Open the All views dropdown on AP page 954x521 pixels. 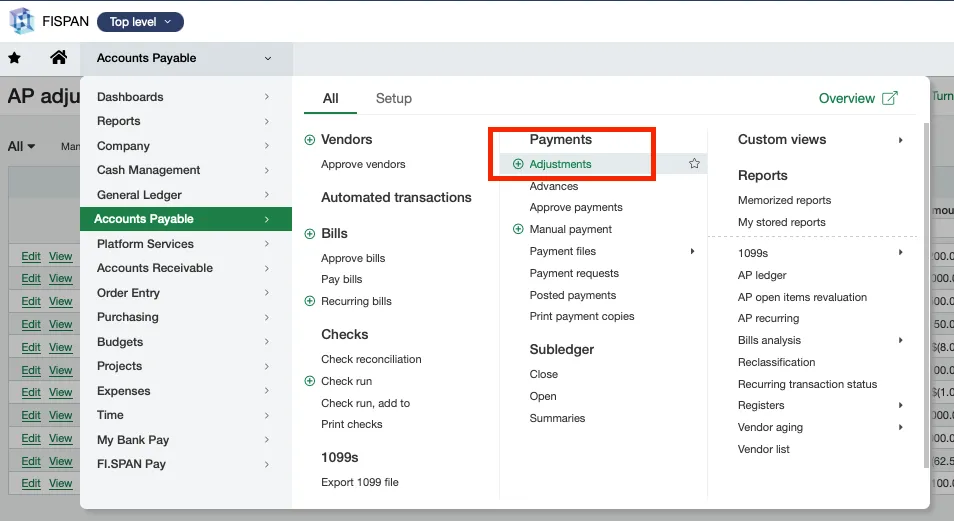[21, 147]
